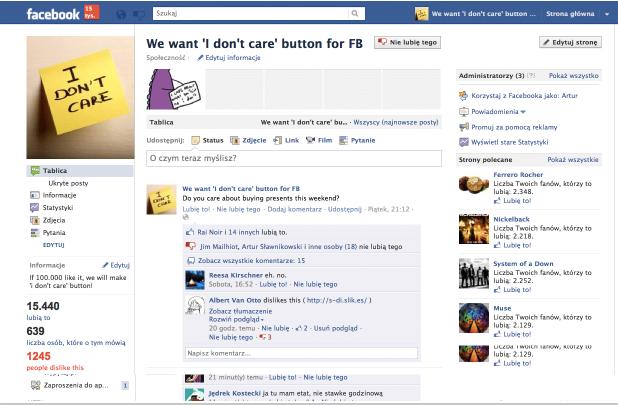Open the globe notifications icon in top bar
The image size is (618, 405).
pyautogui.click(x=121, y=15)
